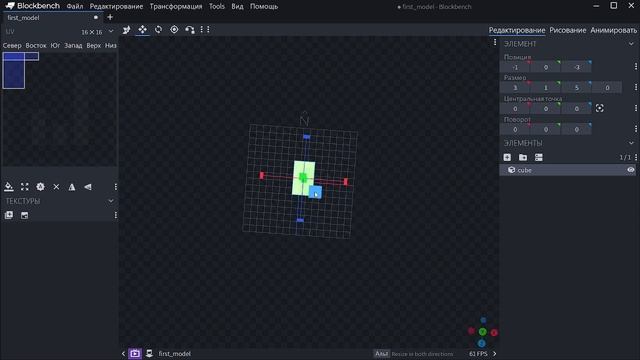
Task: Click the Position Z field showing -3
Action: [576, 67]
